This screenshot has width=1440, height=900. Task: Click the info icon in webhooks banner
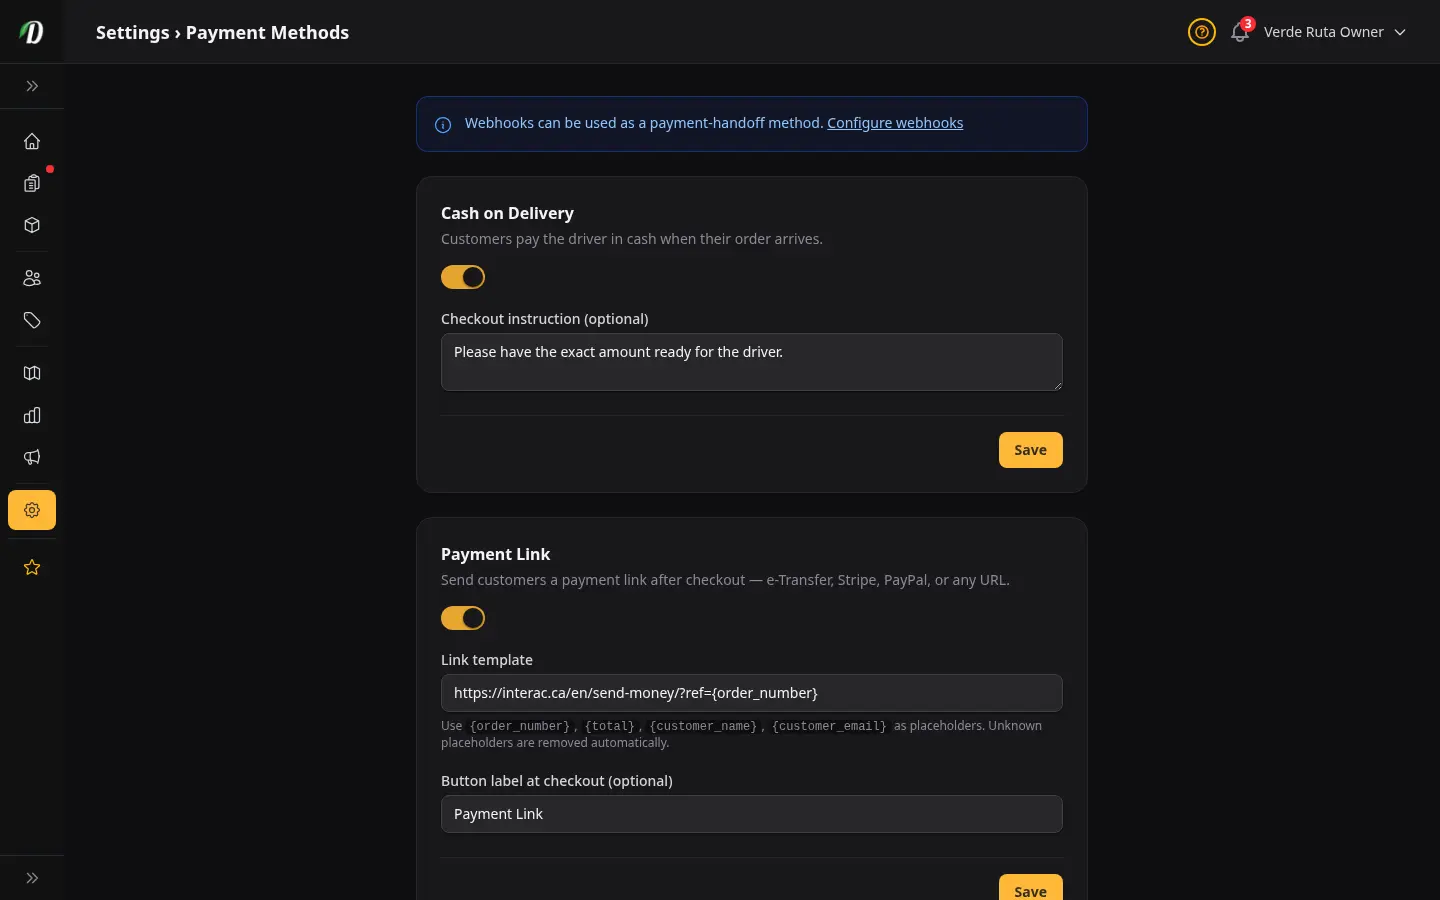tap(443, 125)
